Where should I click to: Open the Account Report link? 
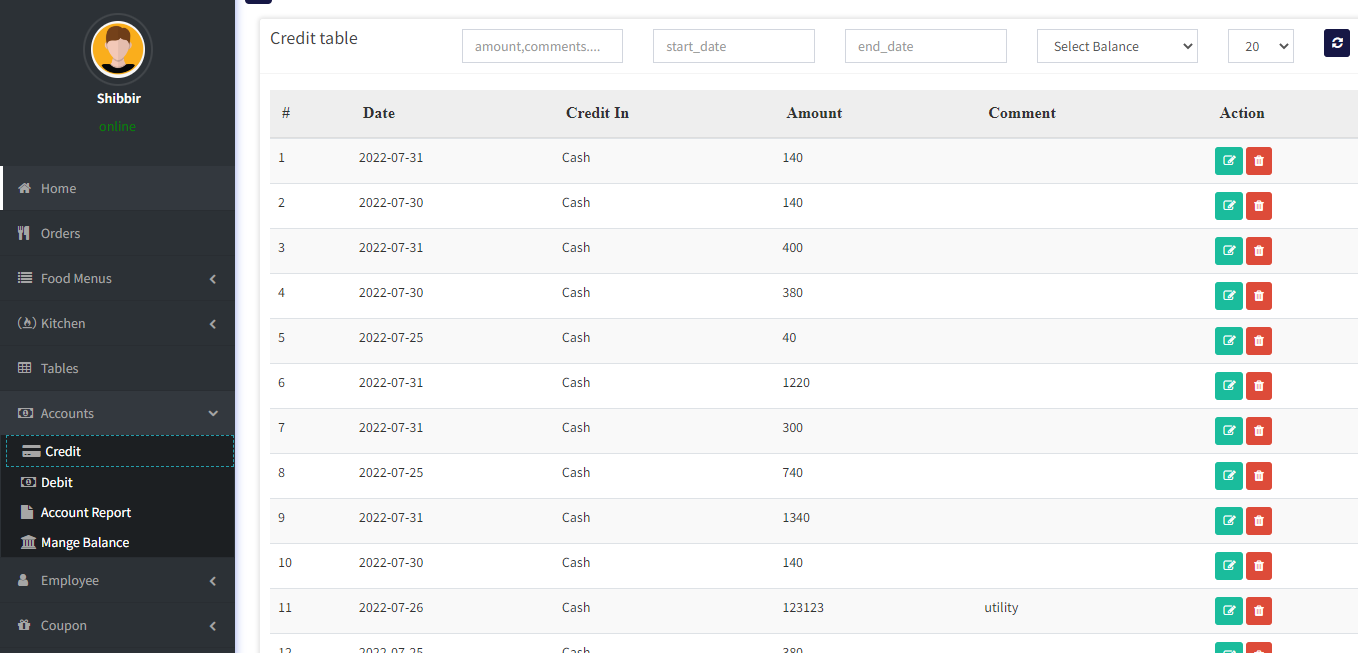click(86, 512)
